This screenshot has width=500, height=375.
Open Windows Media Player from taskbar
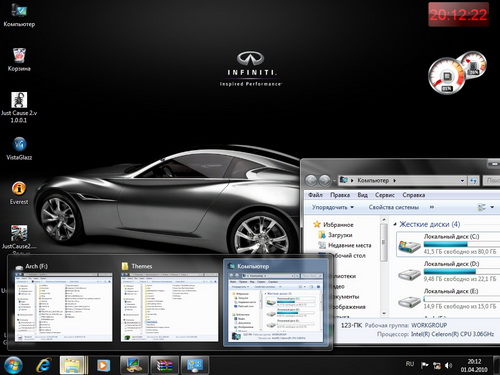[x=103, y=365]
